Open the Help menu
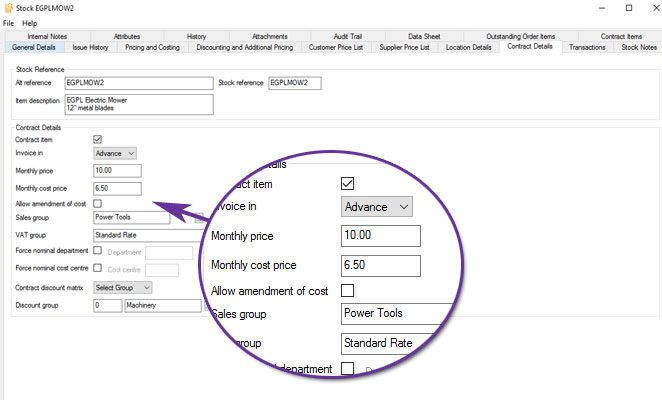 tap(29, 23)
